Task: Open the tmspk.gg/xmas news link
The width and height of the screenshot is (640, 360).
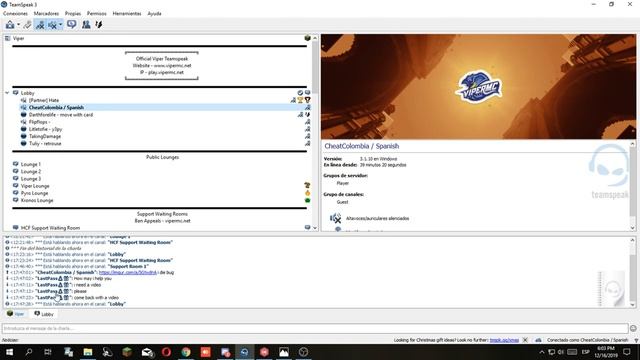Action: 504,340
